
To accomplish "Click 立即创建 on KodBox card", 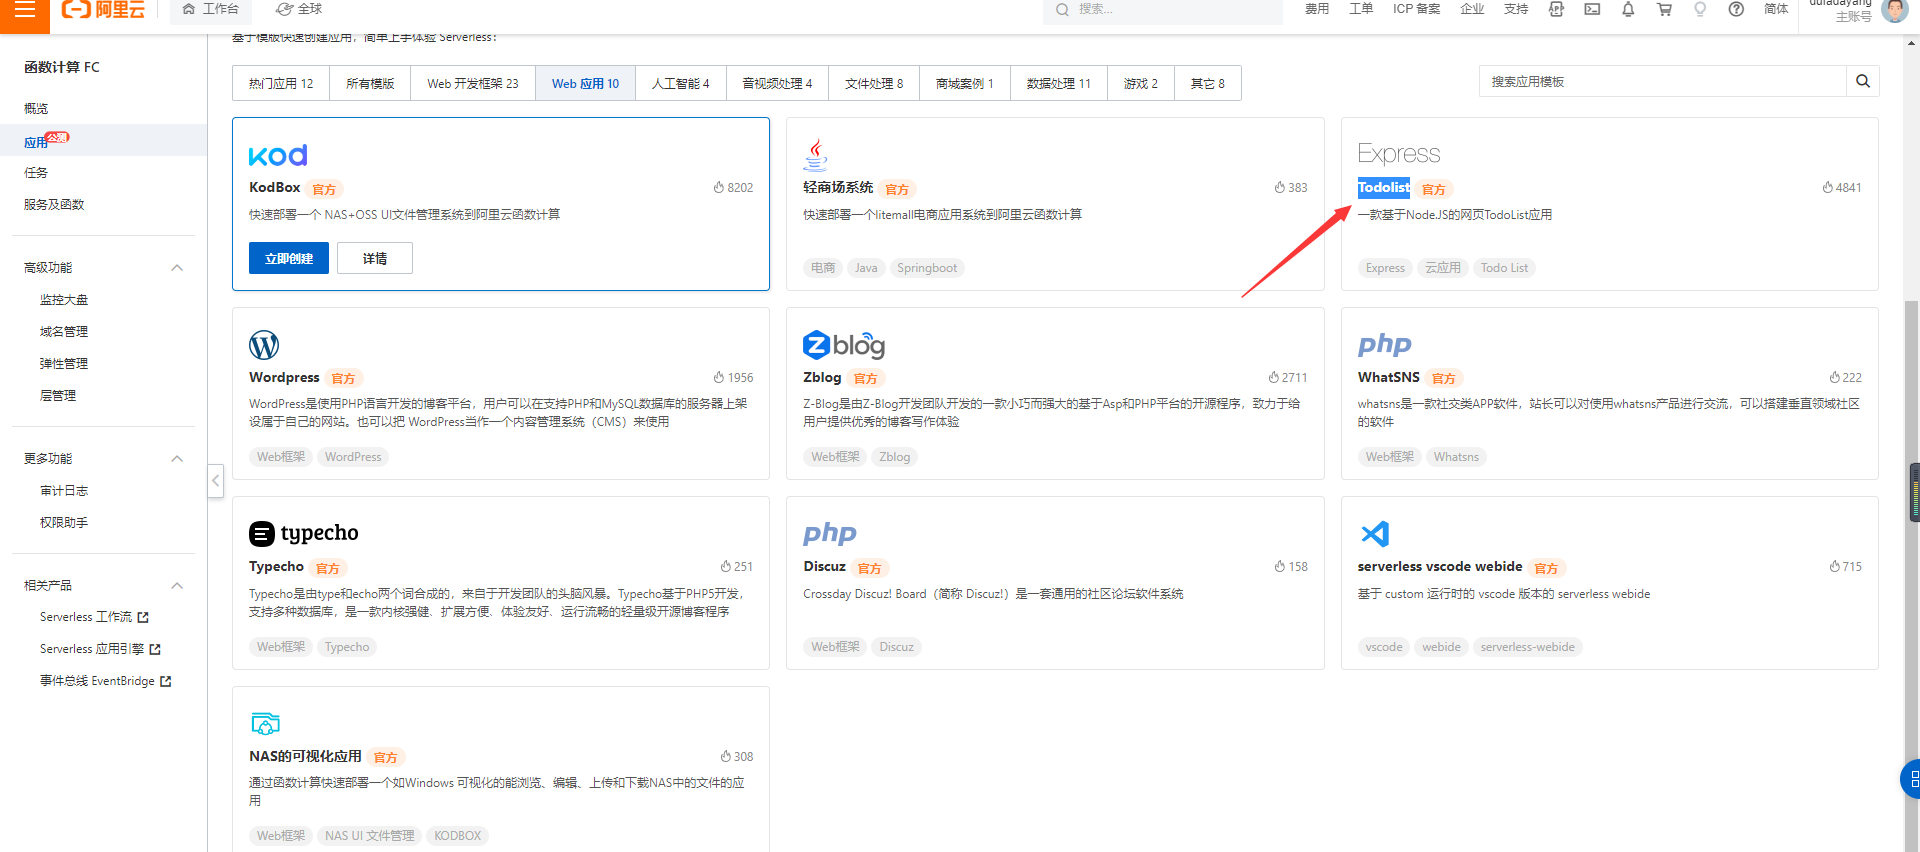I will [289, 258].
